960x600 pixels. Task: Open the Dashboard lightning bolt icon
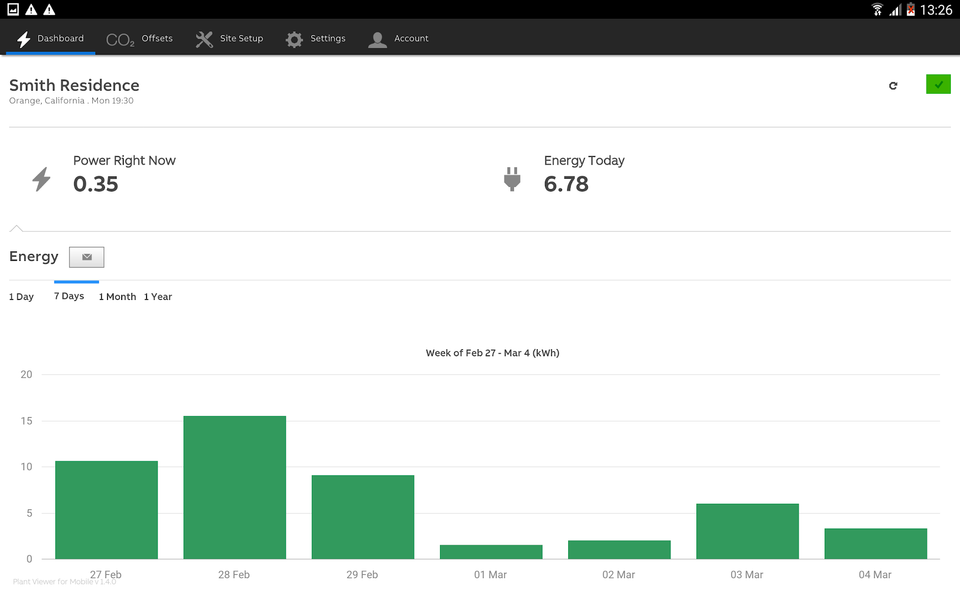coord(23,38)
